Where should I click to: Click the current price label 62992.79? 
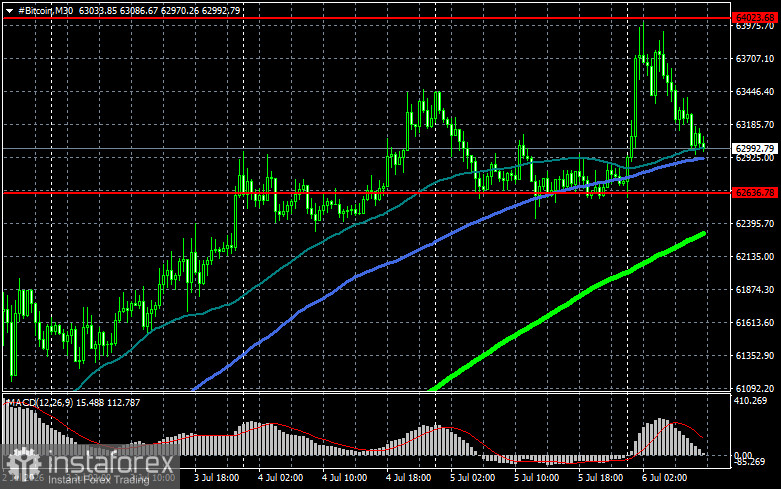[x=755, y=148]
